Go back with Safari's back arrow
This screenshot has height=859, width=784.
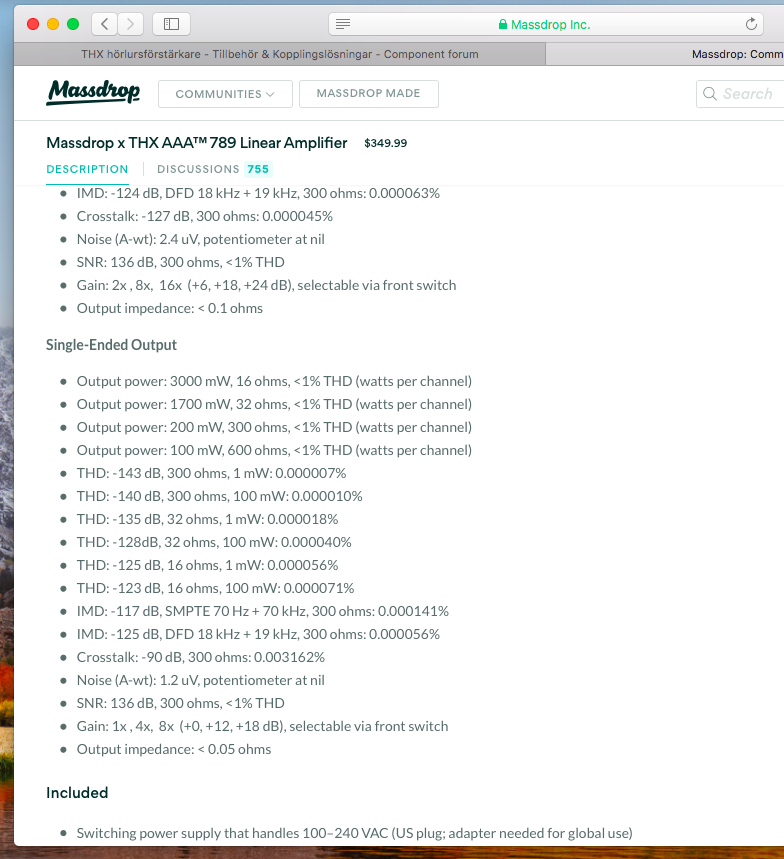click(105, 24)
